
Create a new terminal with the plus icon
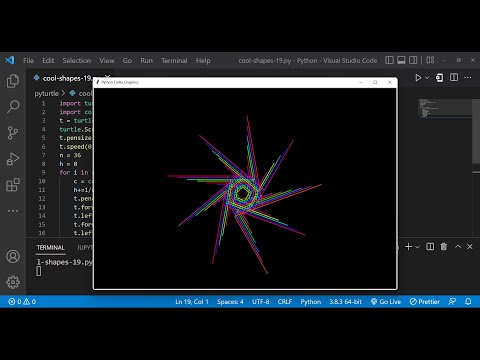[x=408, y=247]
